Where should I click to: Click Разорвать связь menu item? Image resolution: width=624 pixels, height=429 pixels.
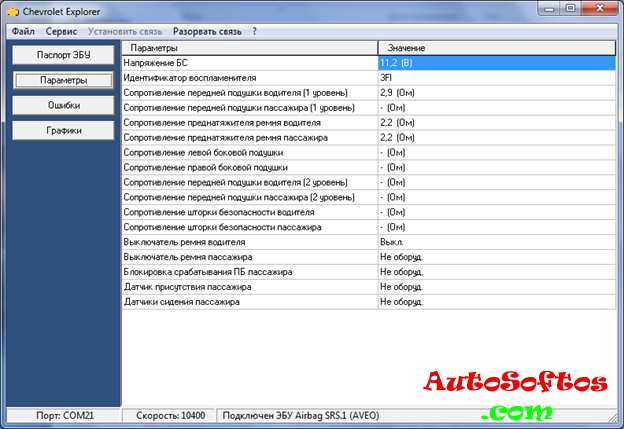(x=207, y=31)
